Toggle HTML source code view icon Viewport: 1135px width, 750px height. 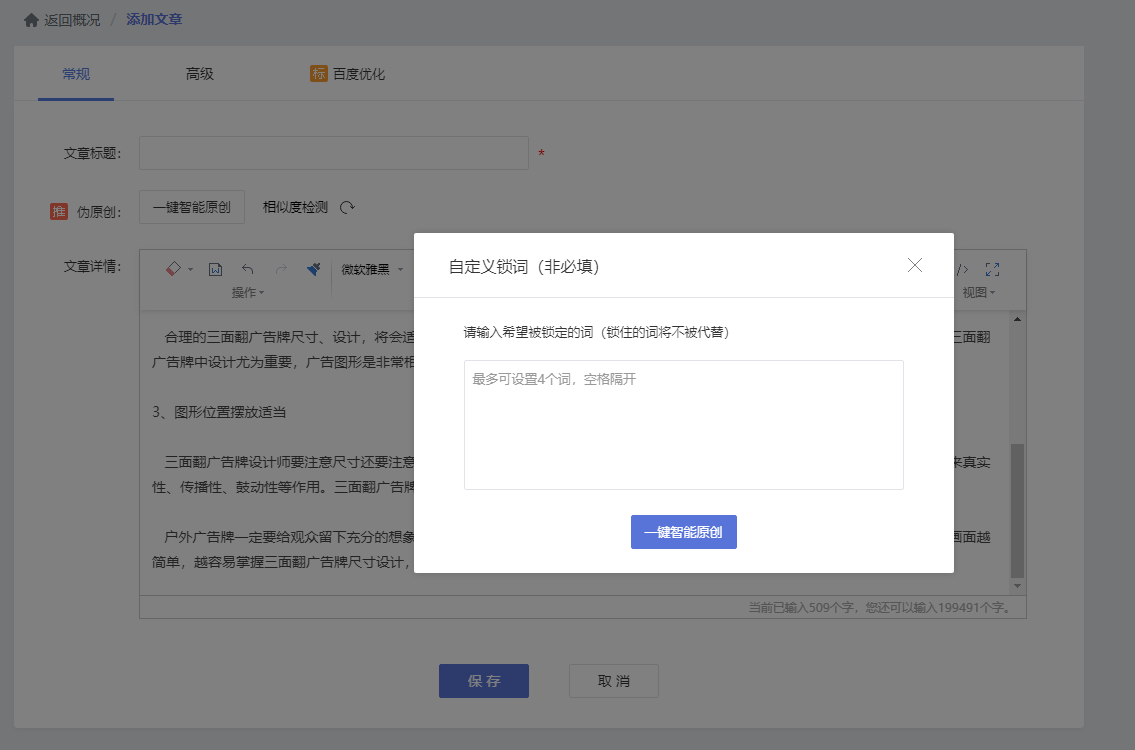tap(961, 269)
